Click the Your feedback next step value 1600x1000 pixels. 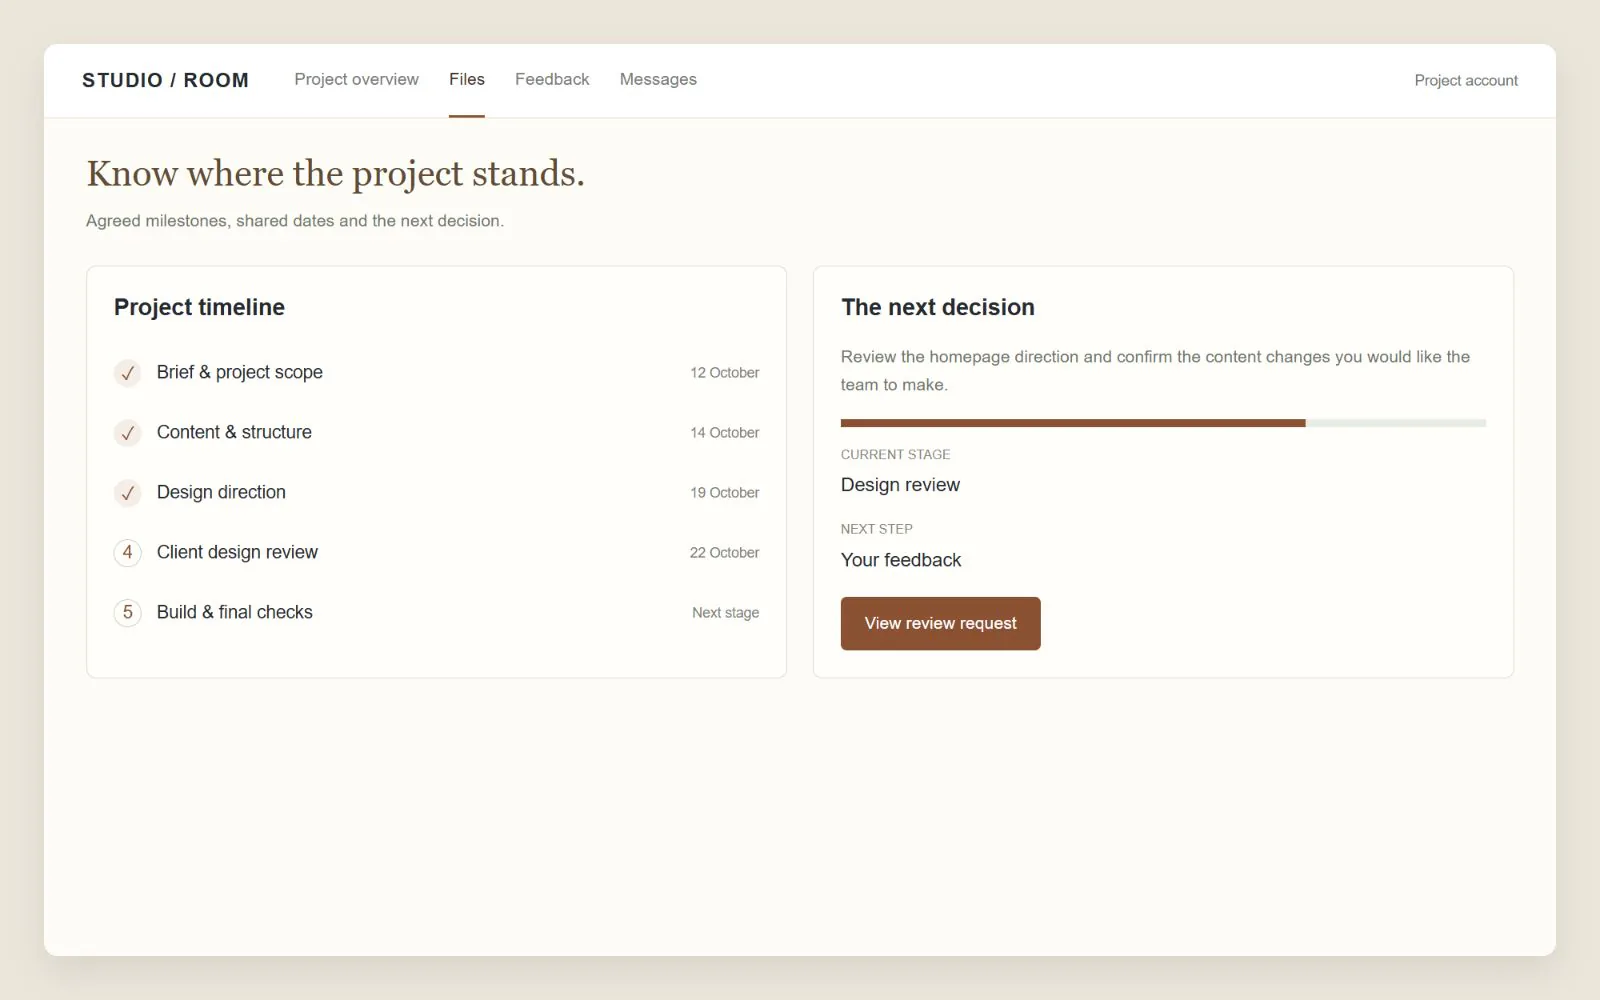point(900,560)
